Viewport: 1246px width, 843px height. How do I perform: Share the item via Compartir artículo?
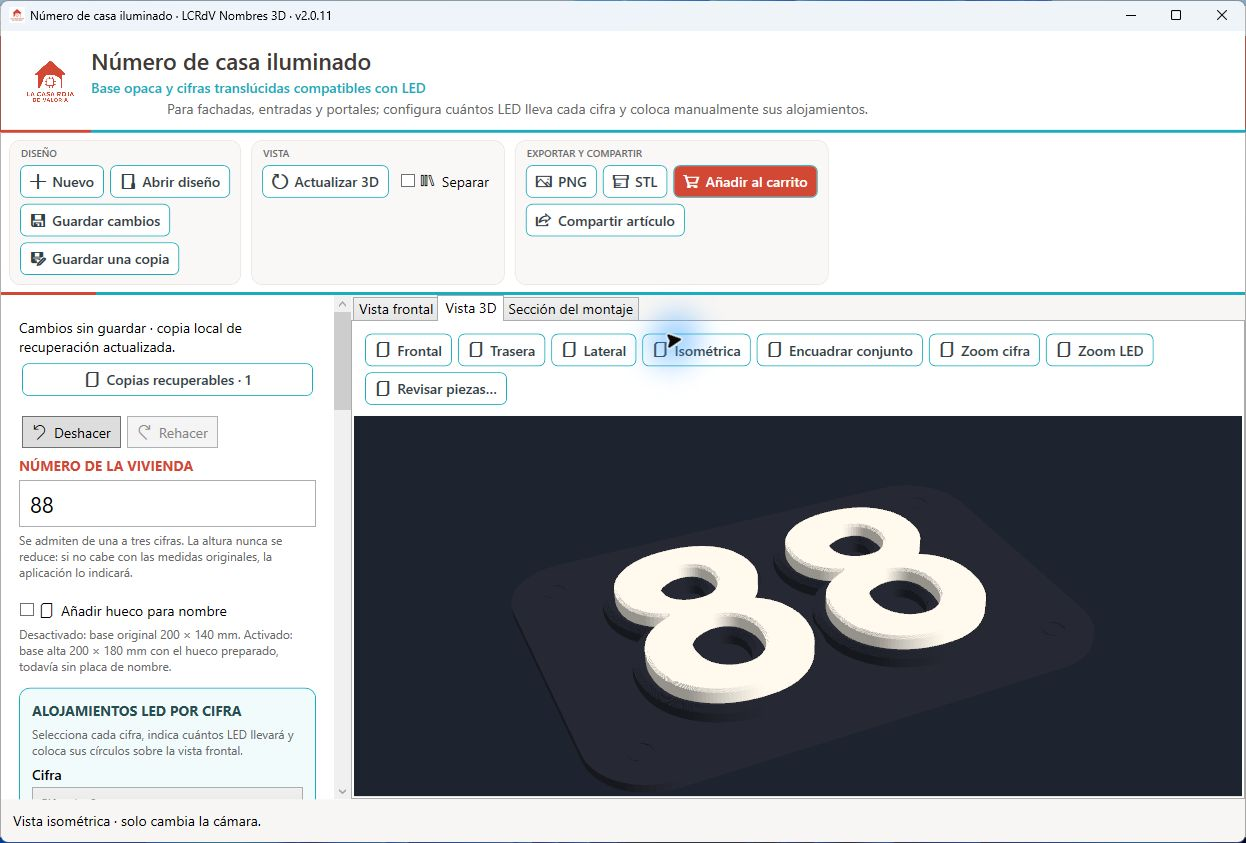pyautogui.click(x=605, y=221)
